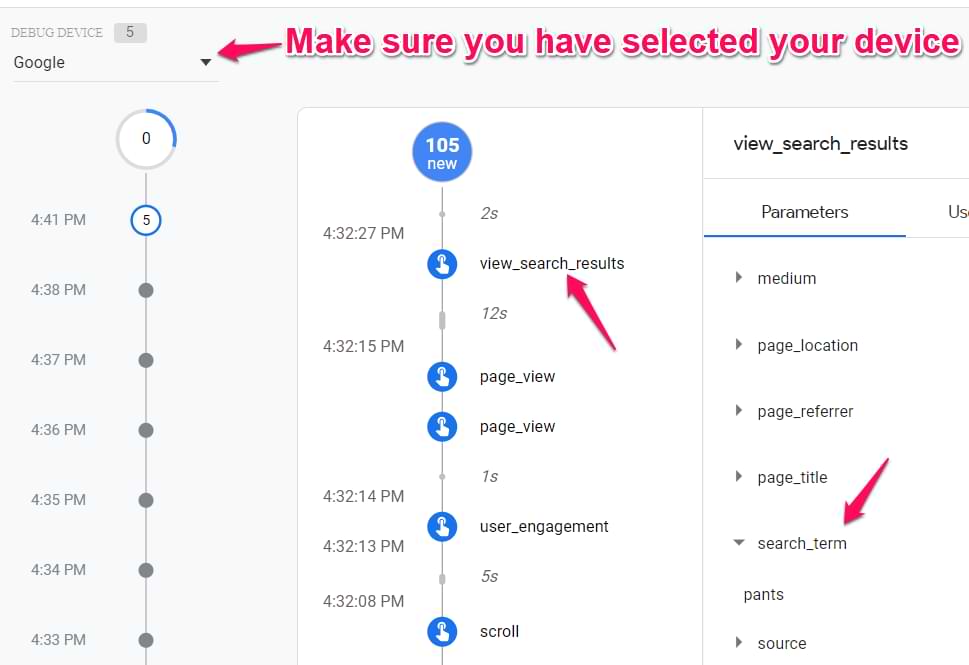Select the 4:36 PM timeline dot

146,430
